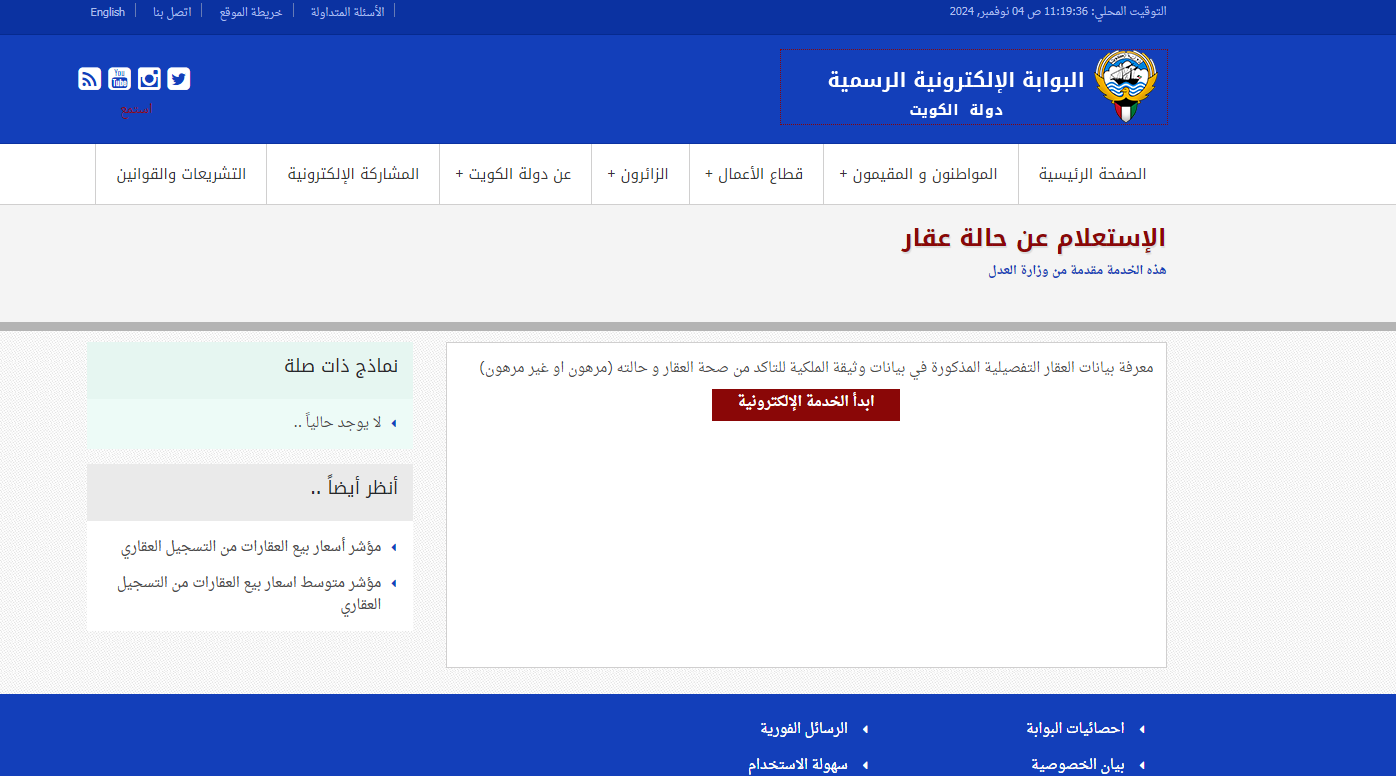Click the YouTube channel icon
This screenshot has height=776, width=1396.
pyautogui.click(x=120, y=79)
